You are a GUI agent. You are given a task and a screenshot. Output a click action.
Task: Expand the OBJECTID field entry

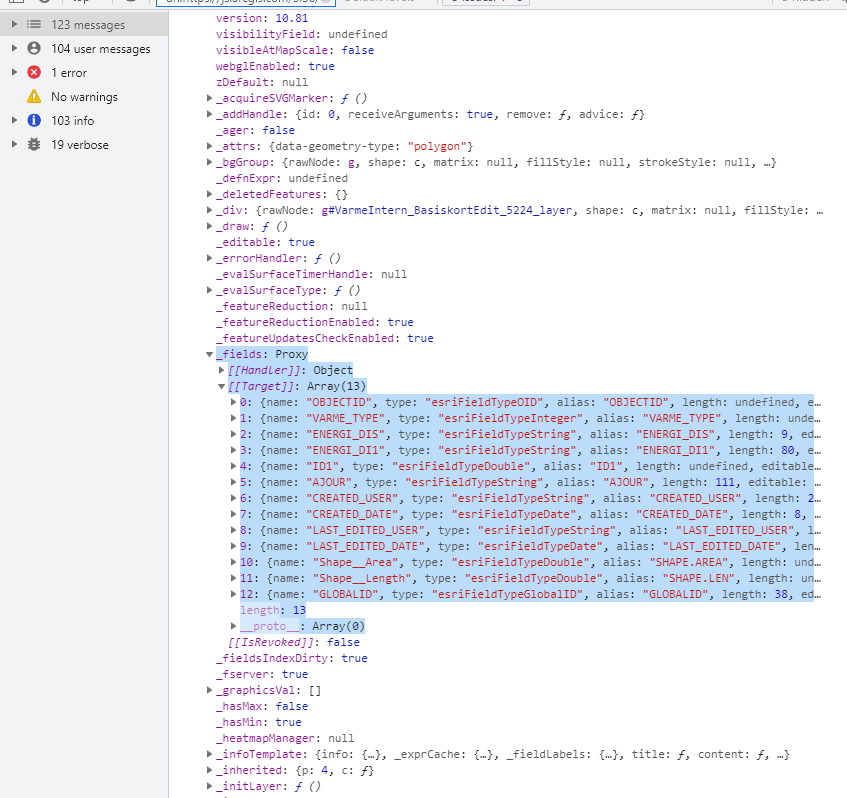point(234,401)
